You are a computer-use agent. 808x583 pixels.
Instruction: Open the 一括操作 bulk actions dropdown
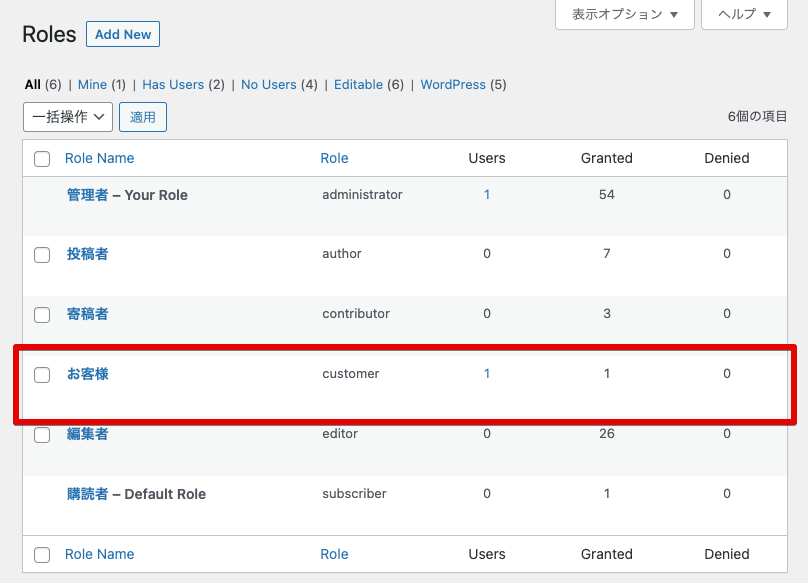(68, 117)
